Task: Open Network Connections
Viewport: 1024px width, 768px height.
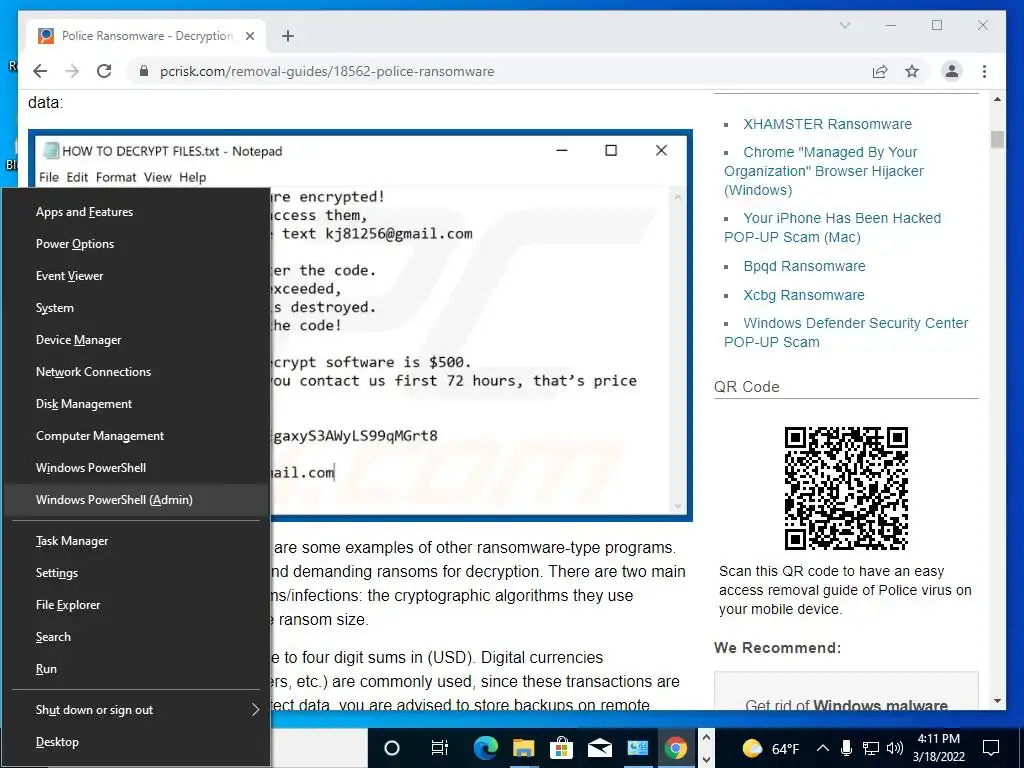Action: (137, 372)
